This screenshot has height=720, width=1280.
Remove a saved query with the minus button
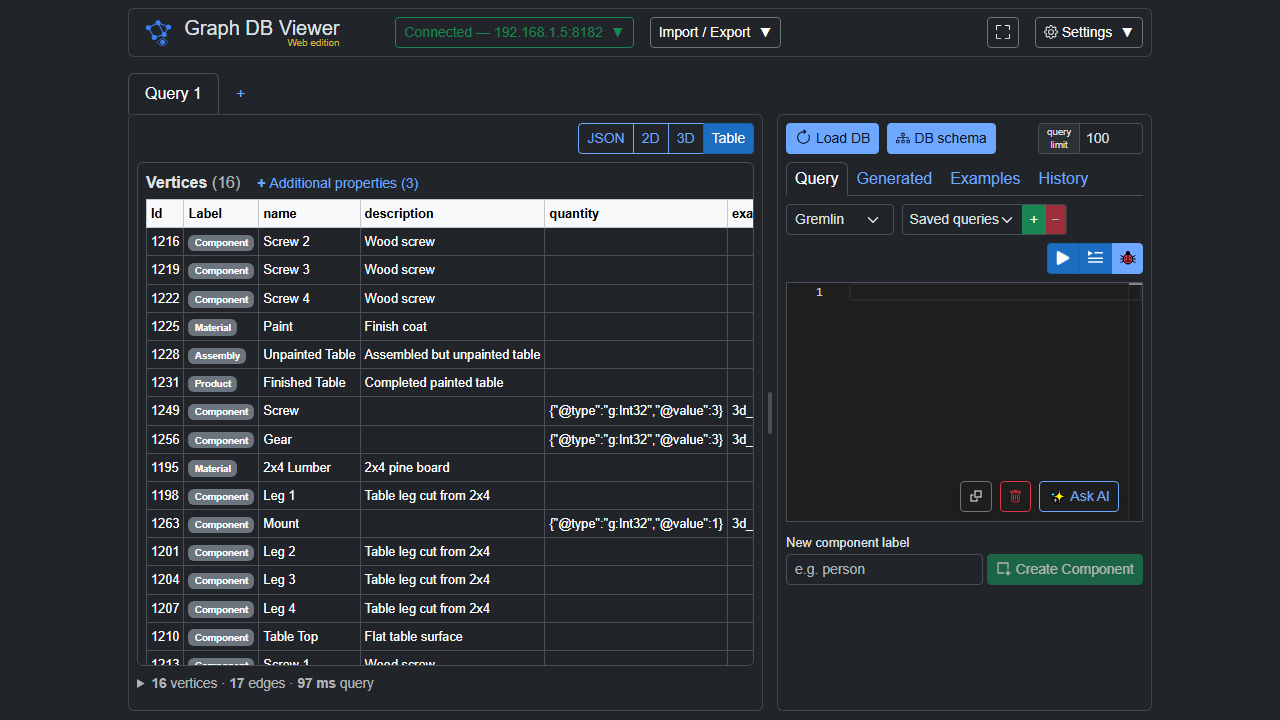(1055, 219)
